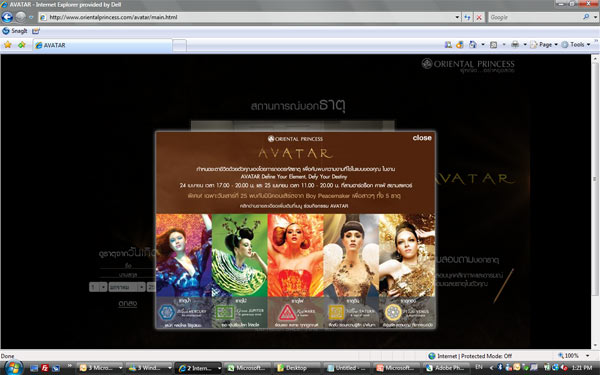Click the Research toolbar icon
Viewport: 600px width, 375px height.
448,45
